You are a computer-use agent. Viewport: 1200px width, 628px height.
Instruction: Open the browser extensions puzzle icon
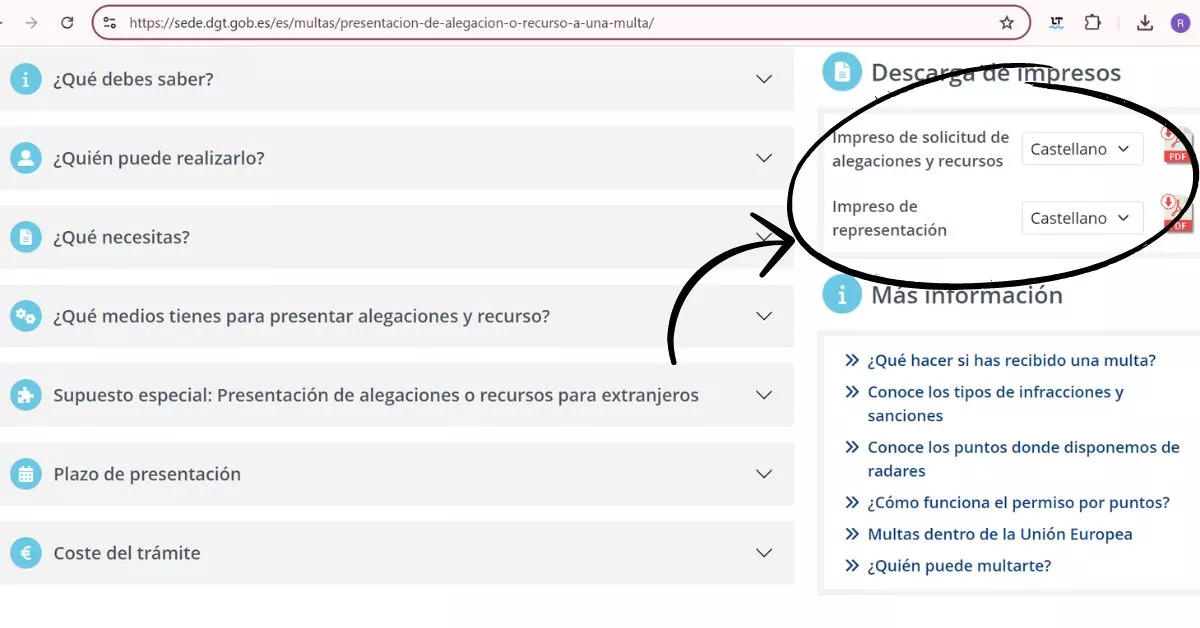click(1093, 22)
